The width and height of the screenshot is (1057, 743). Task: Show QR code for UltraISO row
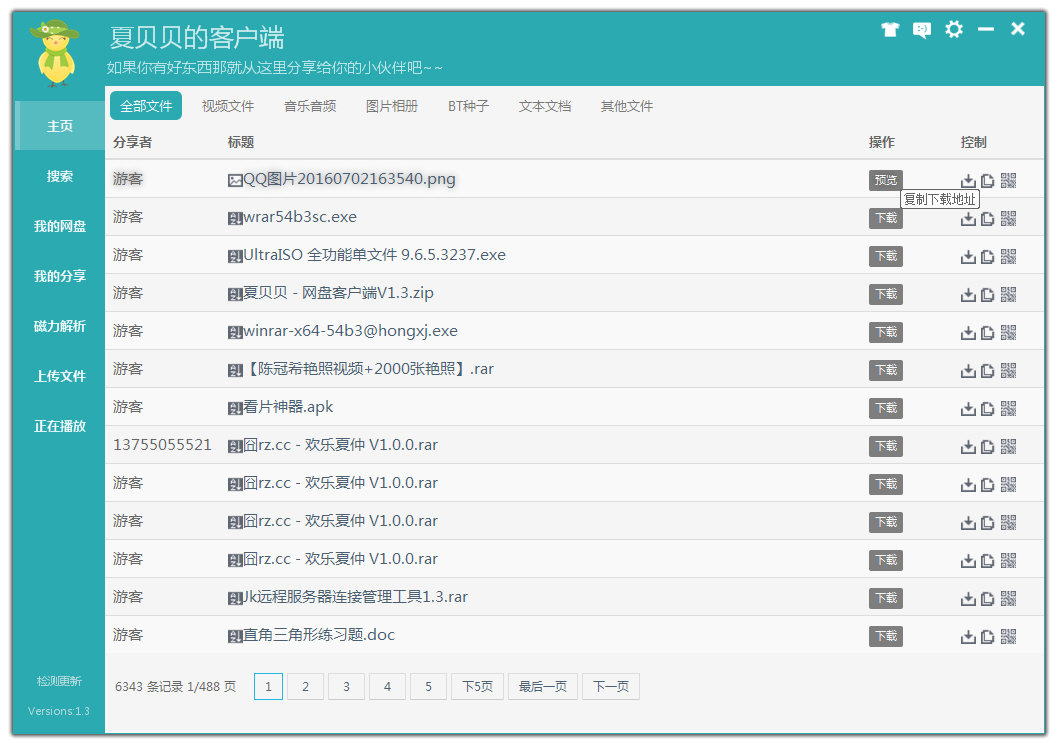1008,257
